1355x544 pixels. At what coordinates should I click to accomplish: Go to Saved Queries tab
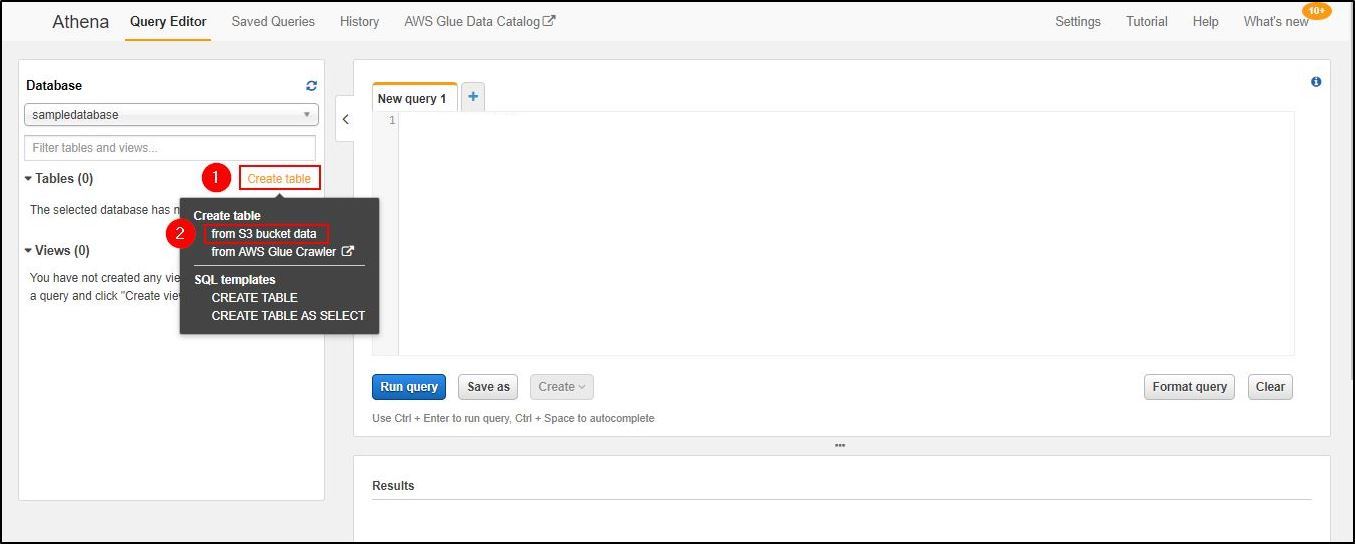pos(273,21)
